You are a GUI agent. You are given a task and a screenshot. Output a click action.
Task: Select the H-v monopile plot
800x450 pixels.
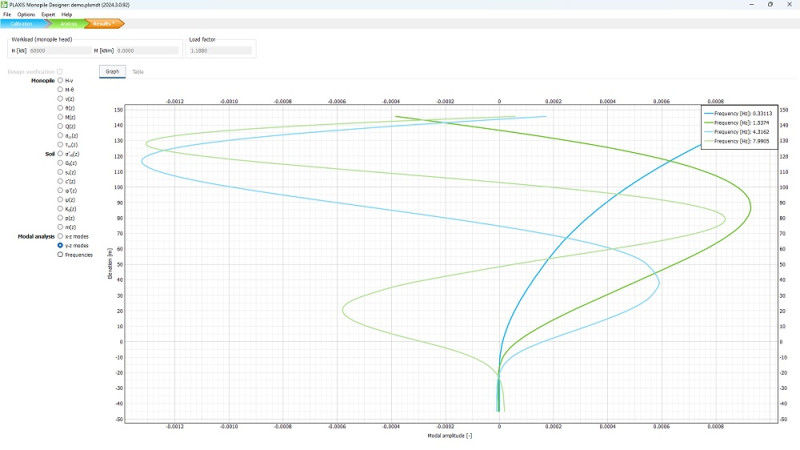click(x=60, y=80)
